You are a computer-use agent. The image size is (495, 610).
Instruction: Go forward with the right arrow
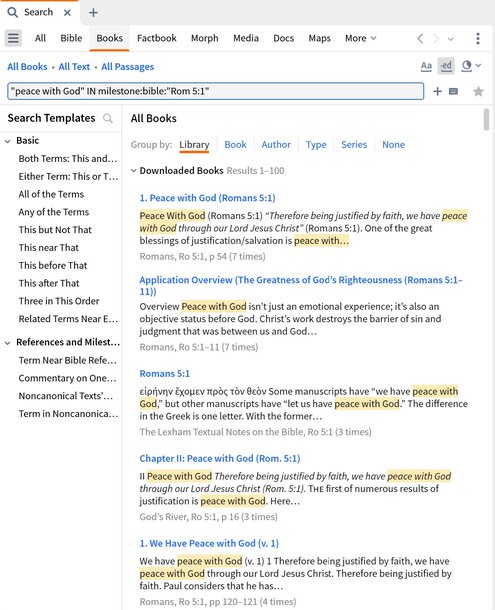tap(436, 39)
